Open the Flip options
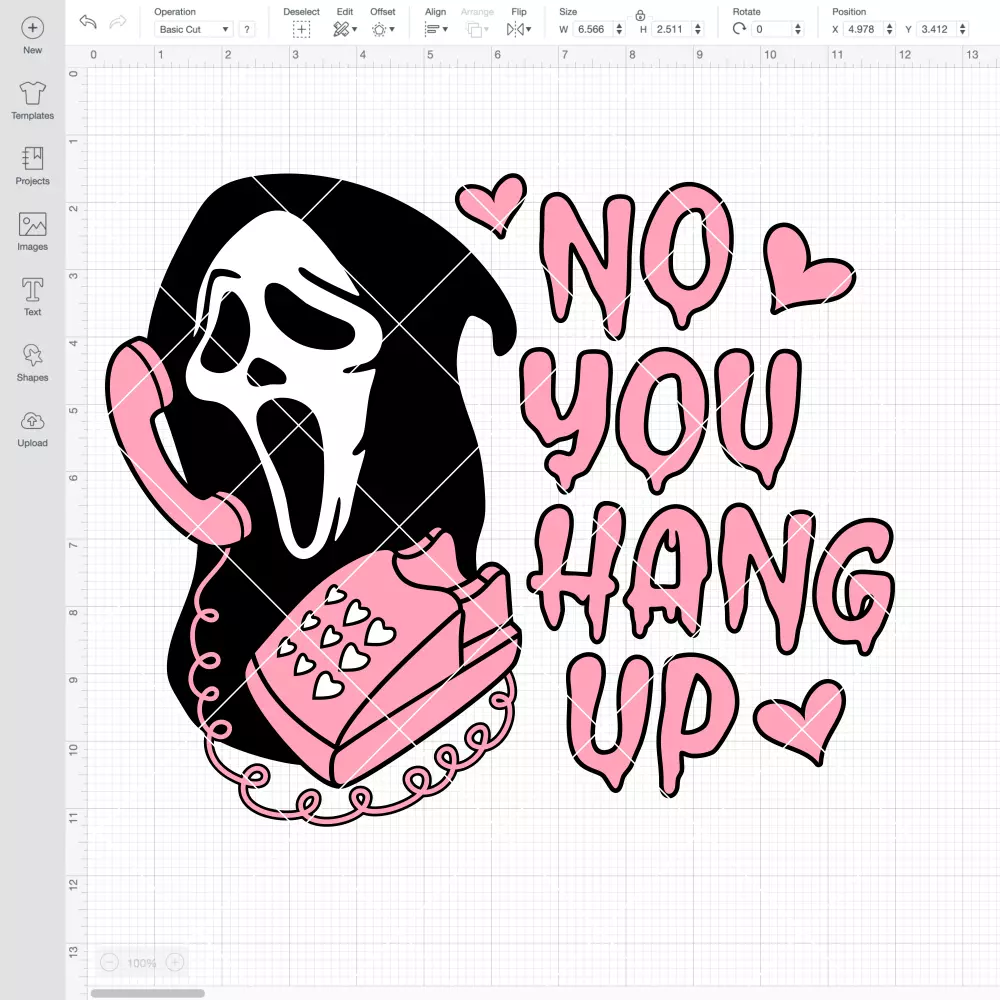Screen dimensions: 1000x1000 (x=519, y=29)
